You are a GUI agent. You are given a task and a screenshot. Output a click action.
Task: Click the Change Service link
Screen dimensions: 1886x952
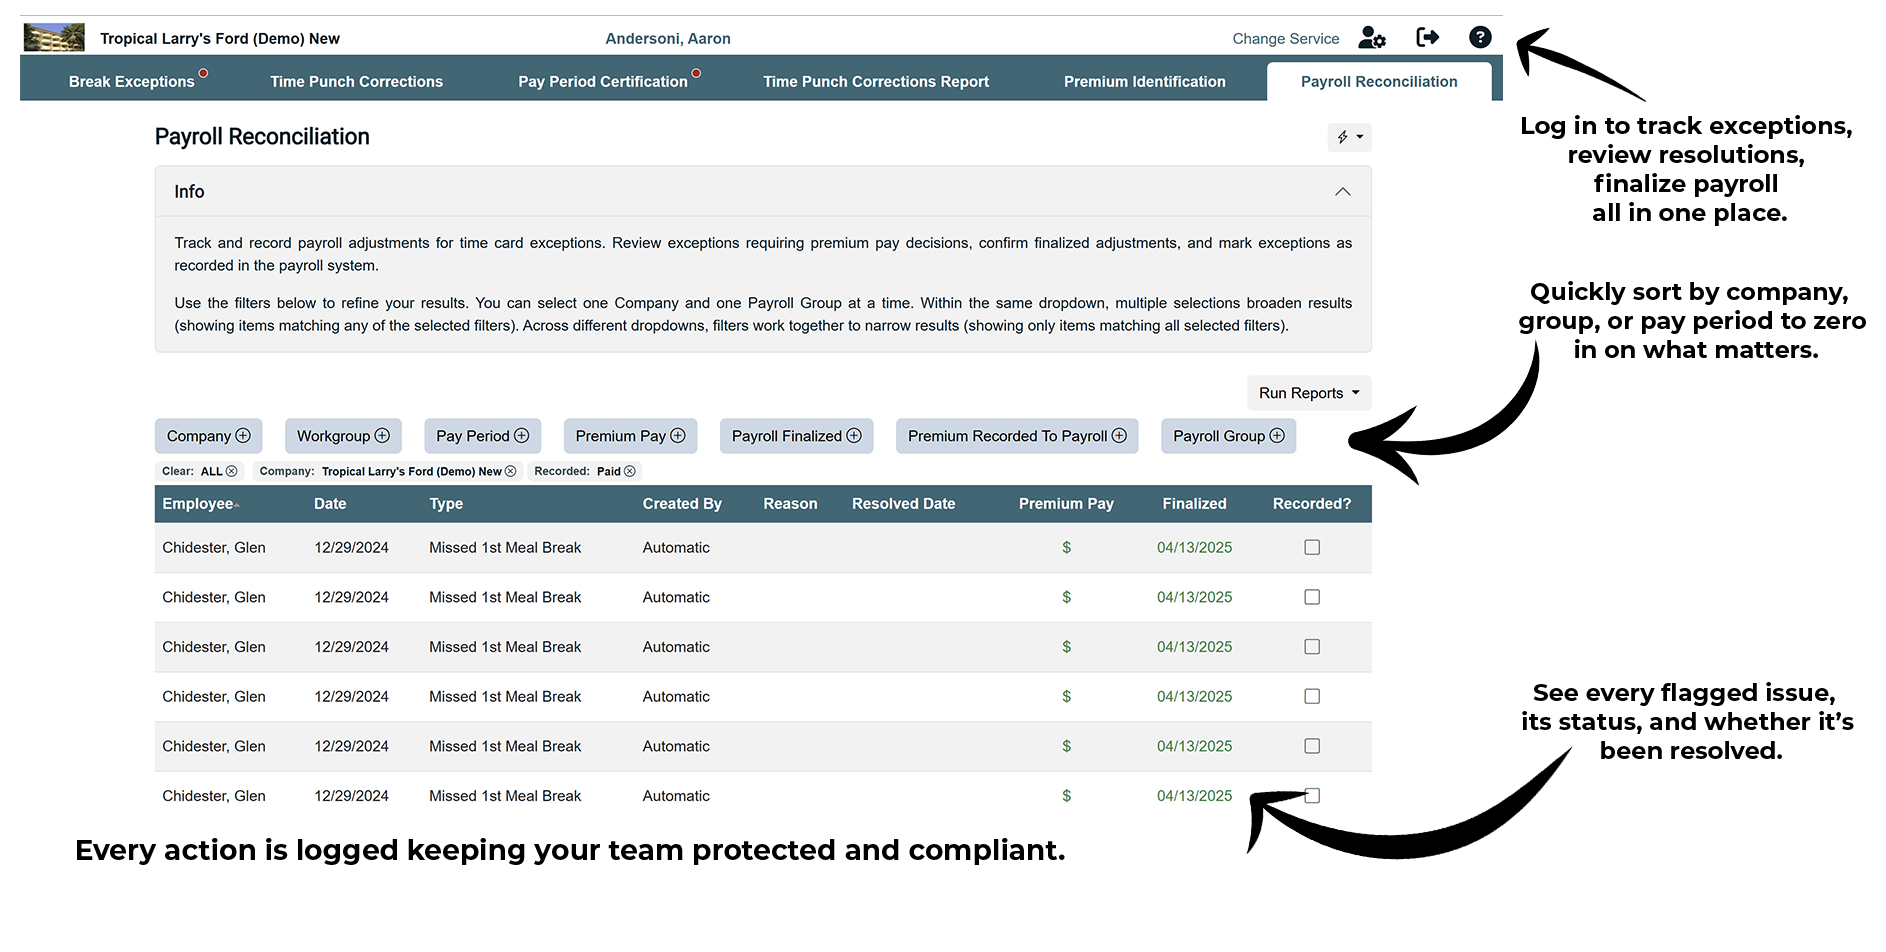pyautogui.click(x=1285, y=39)
